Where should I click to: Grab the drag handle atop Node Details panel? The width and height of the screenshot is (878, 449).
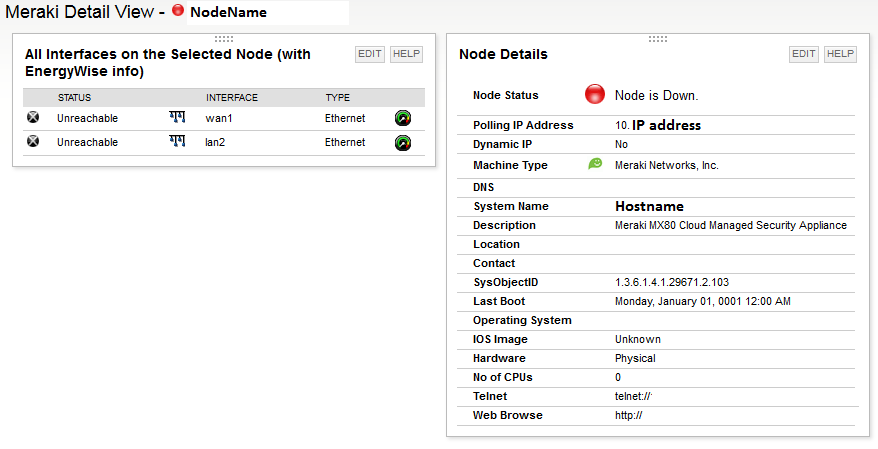click(x=658, y=39)
